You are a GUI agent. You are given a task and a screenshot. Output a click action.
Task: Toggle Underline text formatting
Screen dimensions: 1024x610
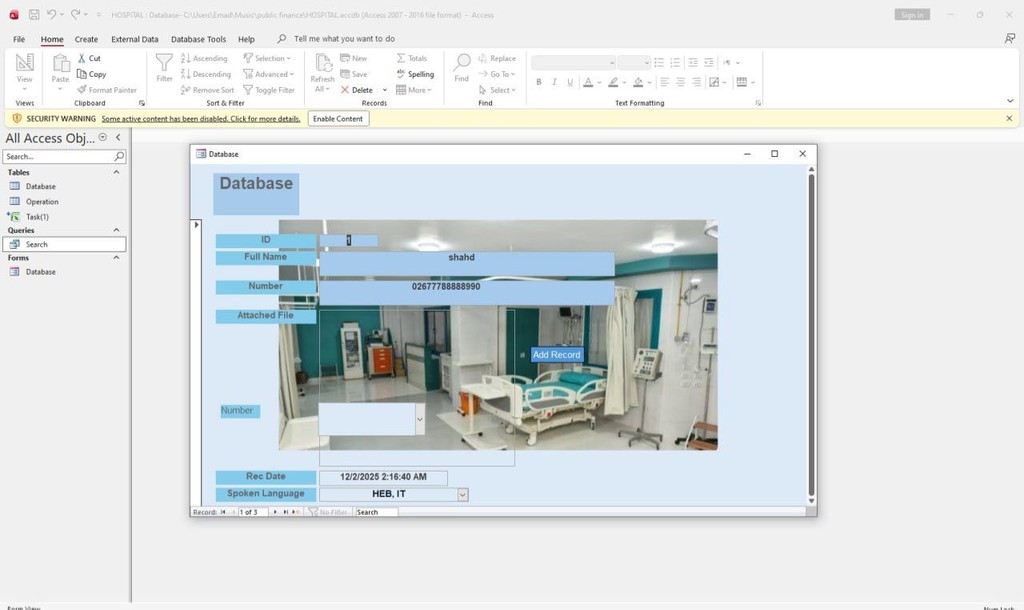coord(570,82)
